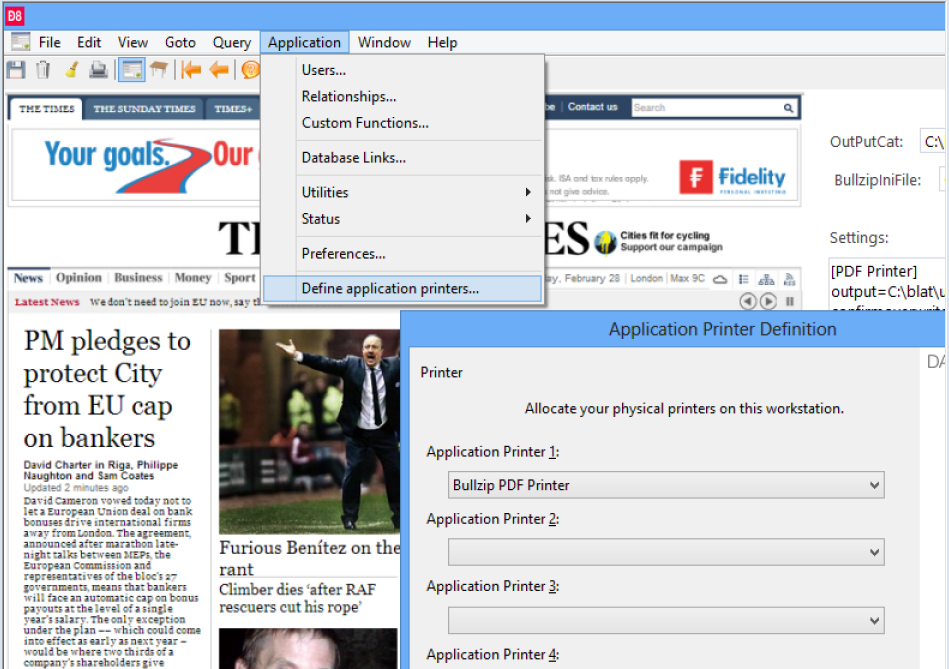Image resolution: width=949 pixels, height=669 pixels.
Task: Open the Goto menu
Action: tap(180, 42)
